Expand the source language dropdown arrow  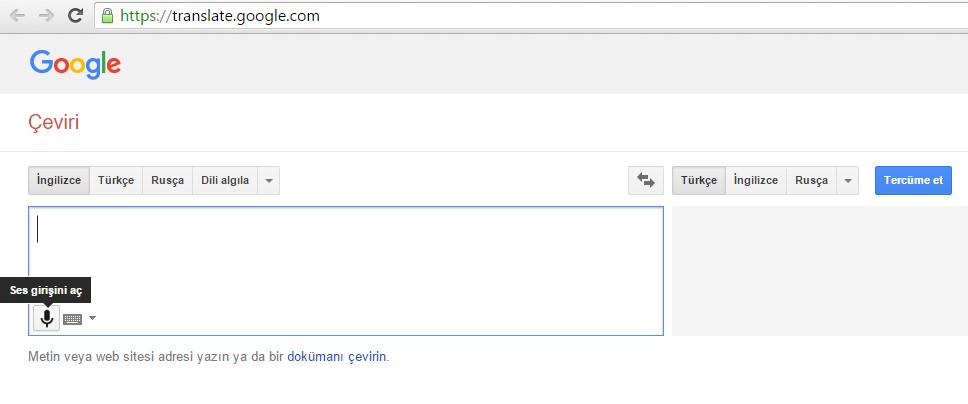pos(268,180)
